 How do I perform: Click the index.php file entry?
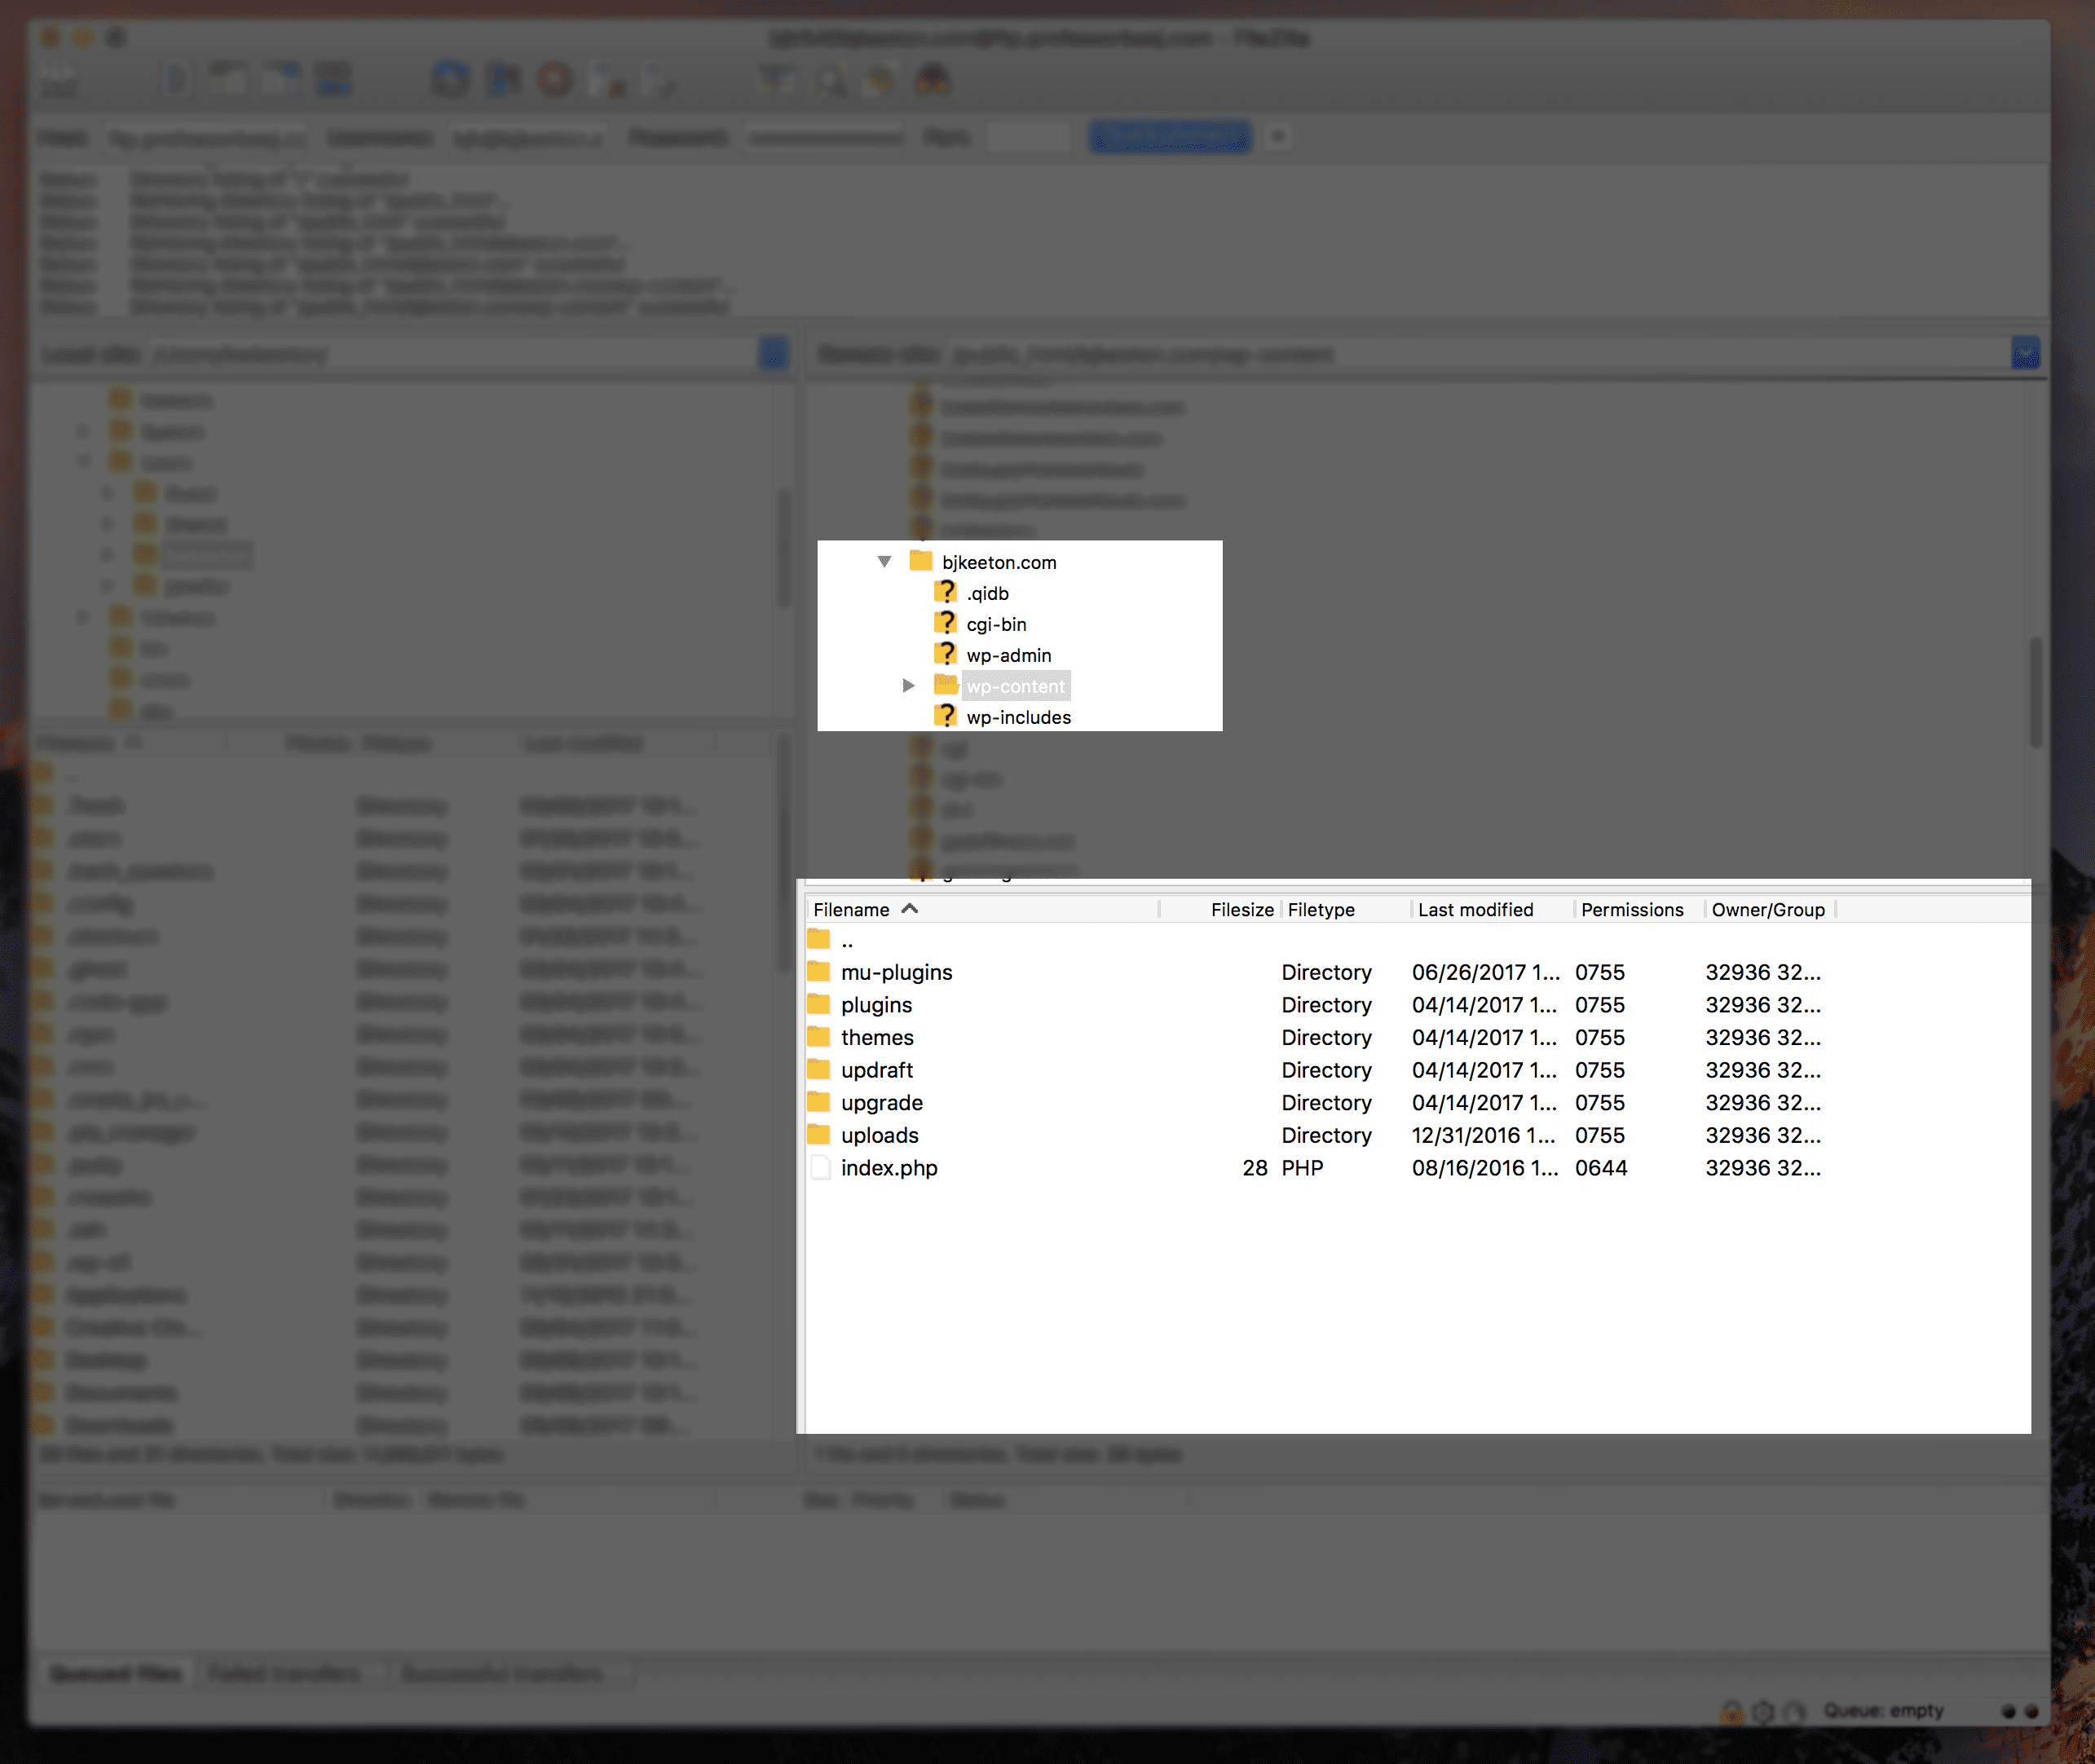889,1167
